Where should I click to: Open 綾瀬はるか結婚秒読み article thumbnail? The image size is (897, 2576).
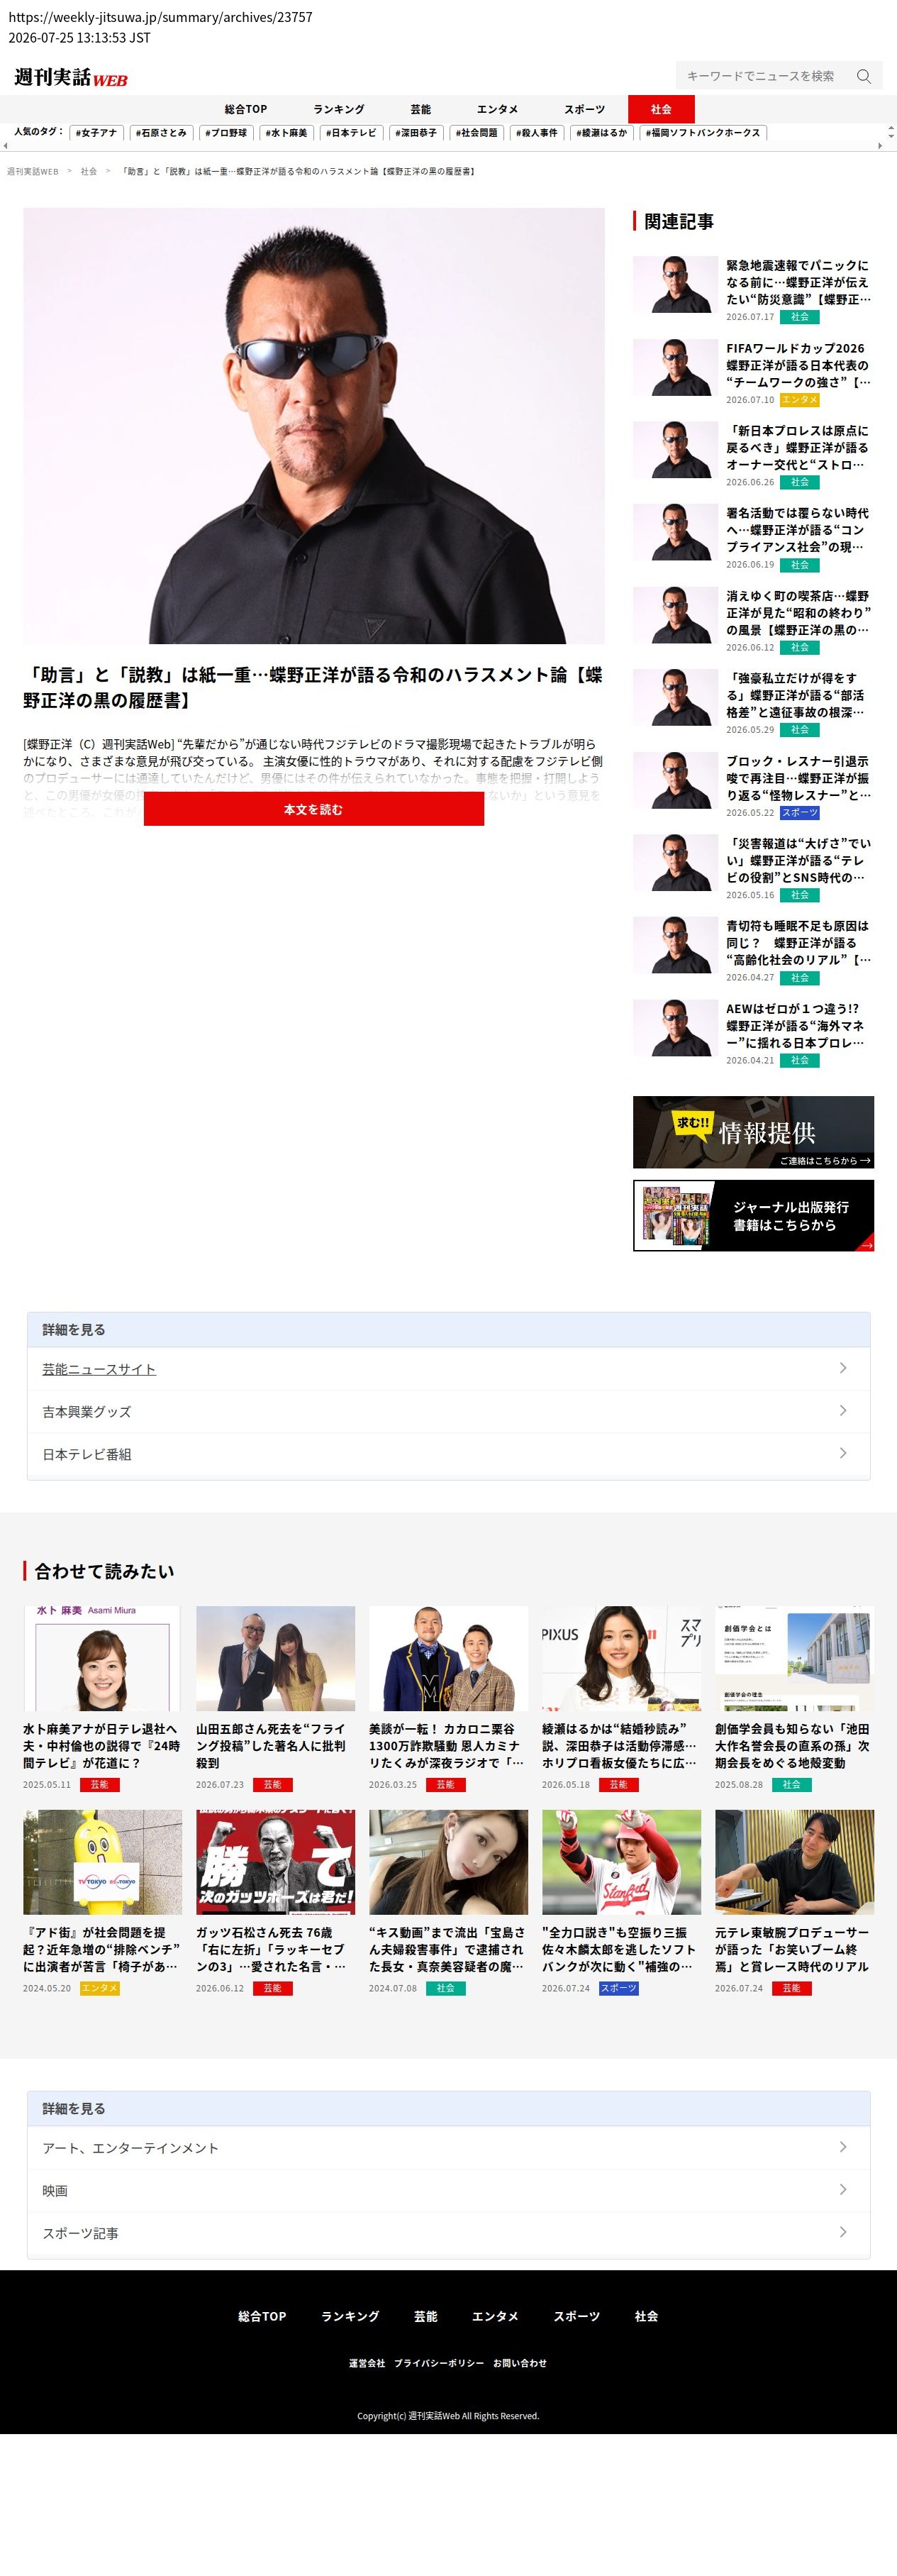point(621,1659)
